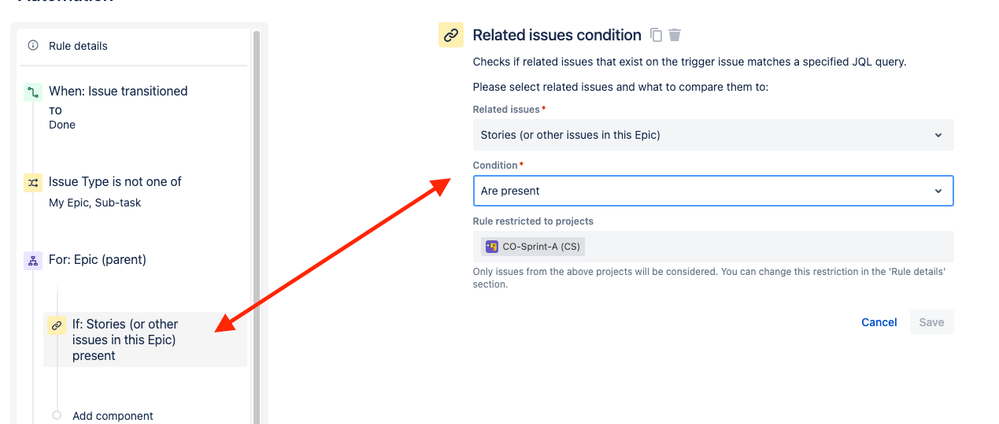Click the link icon beside If: Stories condition
999x424 pixels.
(57, 325)
